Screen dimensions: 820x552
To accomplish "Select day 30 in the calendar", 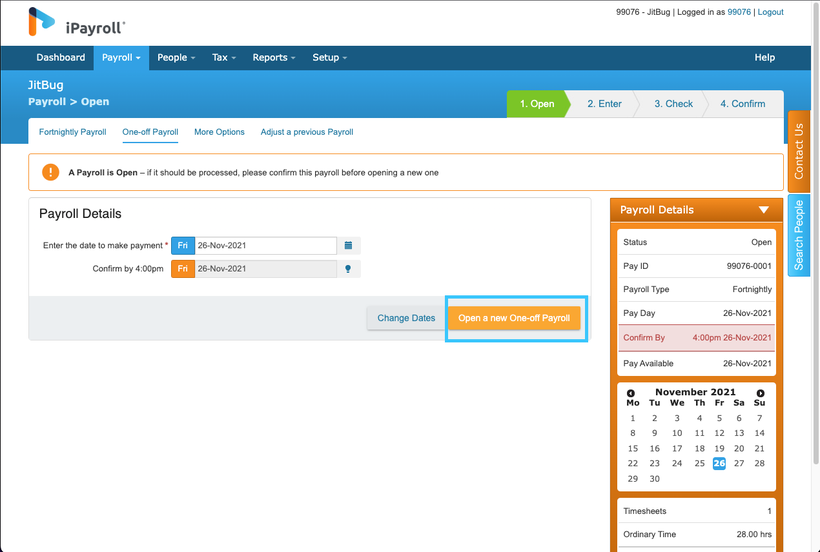I will pyautogui.click(x=654, y=479).
